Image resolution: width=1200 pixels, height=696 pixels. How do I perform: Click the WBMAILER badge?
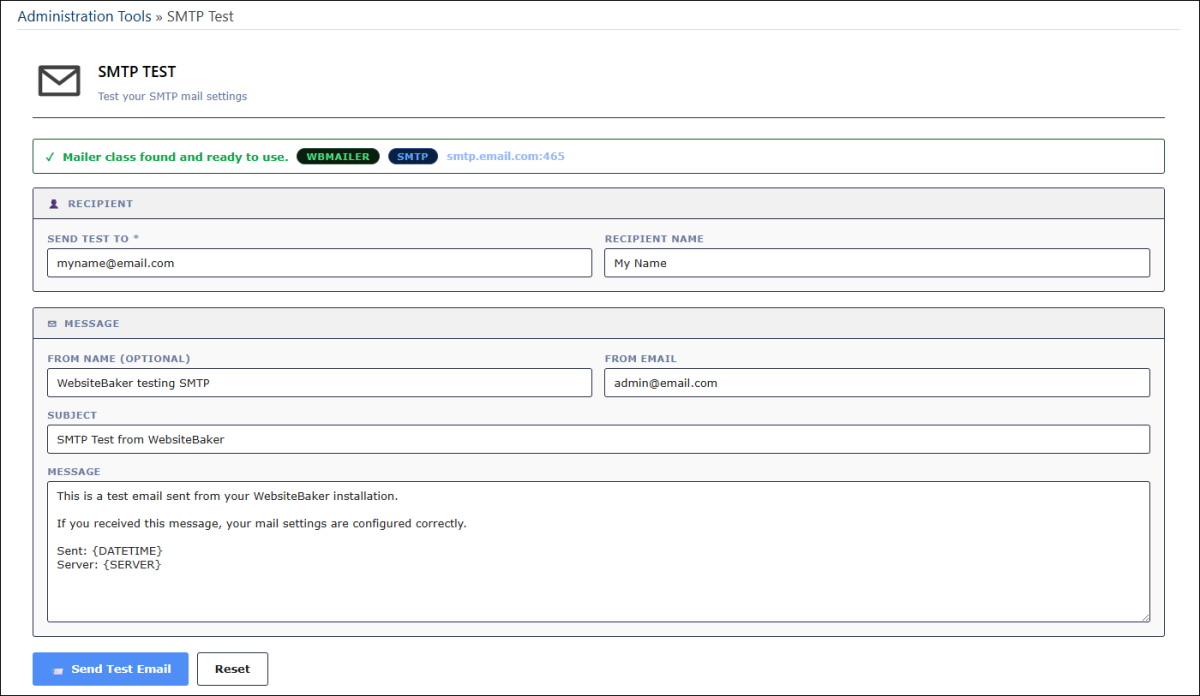[338, 157]
